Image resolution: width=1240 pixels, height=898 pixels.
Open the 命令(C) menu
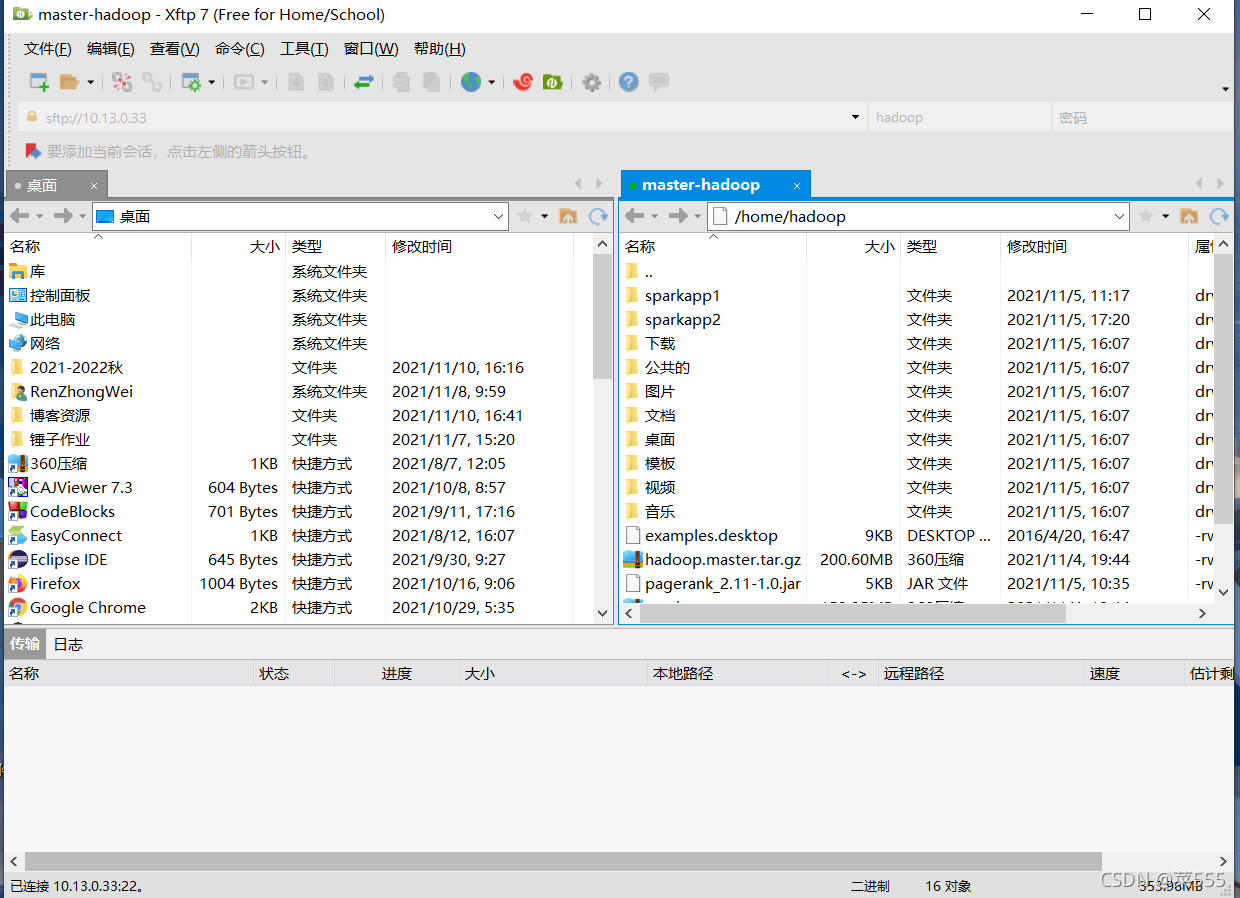pos(239,49)
